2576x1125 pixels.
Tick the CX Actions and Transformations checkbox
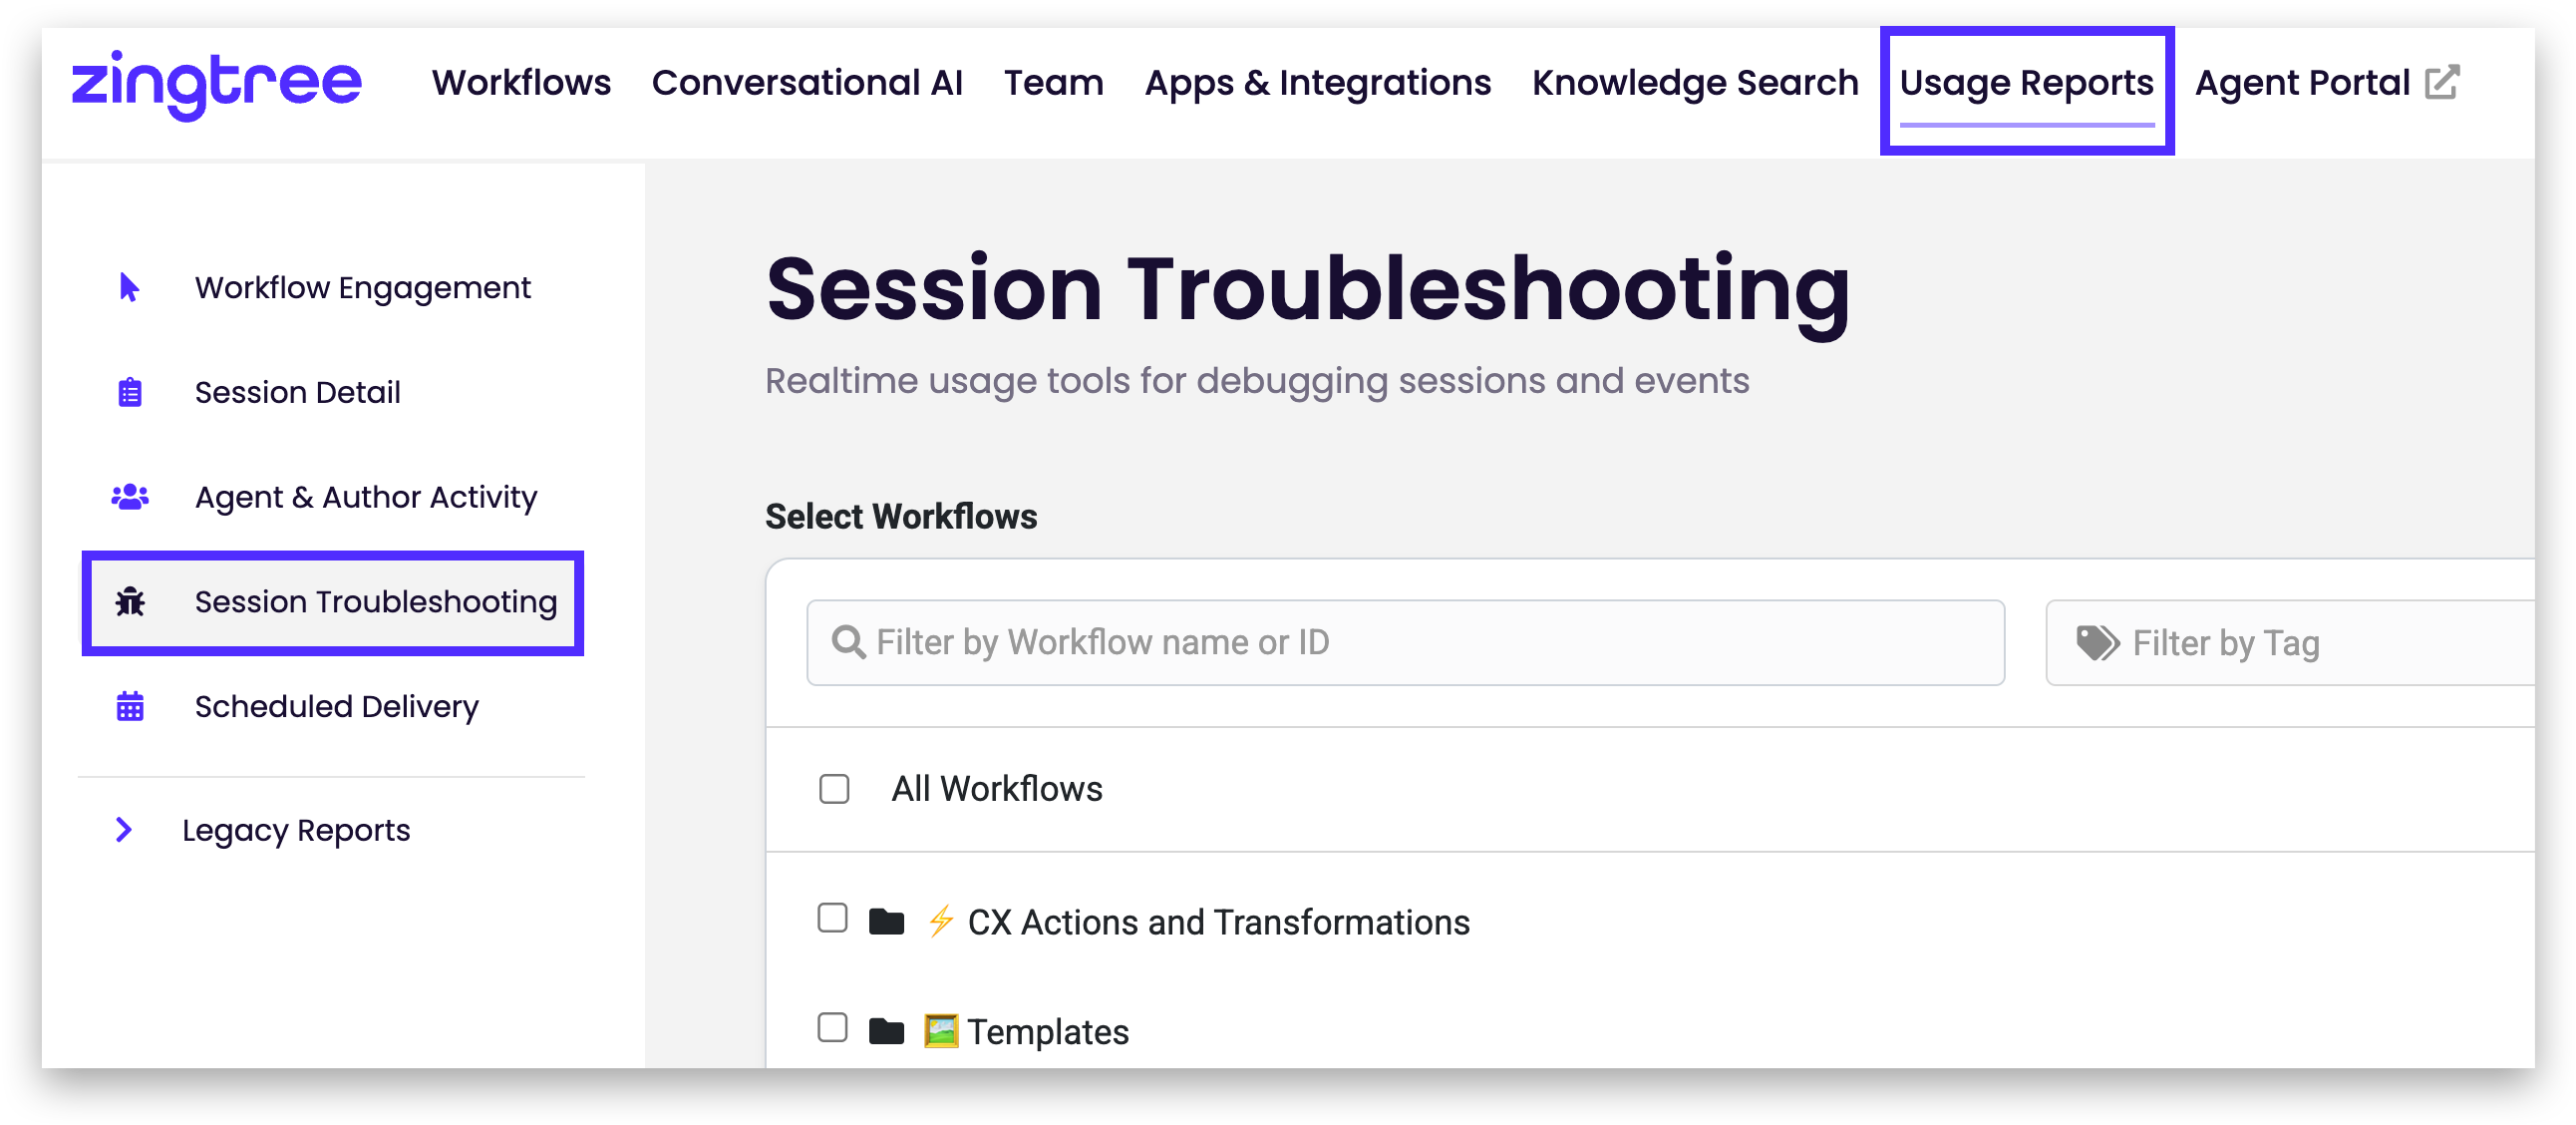[832, 918]
